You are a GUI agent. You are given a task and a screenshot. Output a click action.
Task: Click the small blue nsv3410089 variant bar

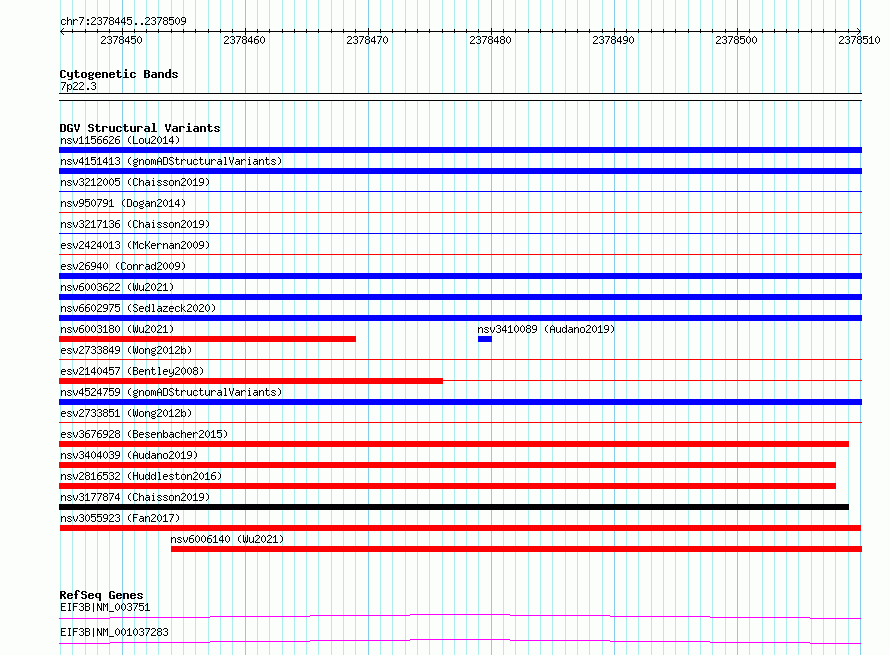click(x=485, y=339)
